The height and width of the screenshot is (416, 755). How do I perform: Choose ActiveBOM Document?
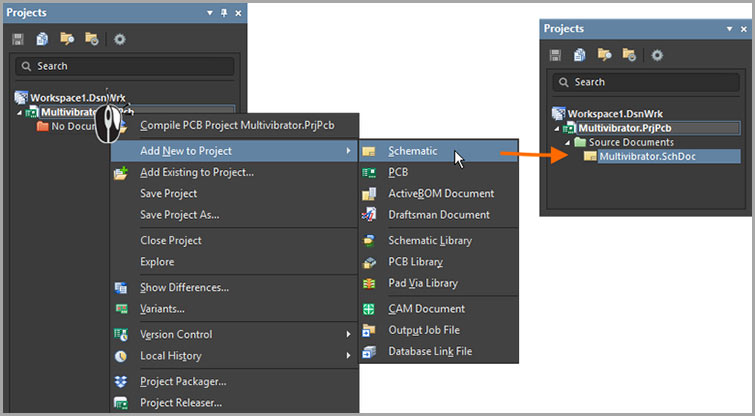(439, 194)
